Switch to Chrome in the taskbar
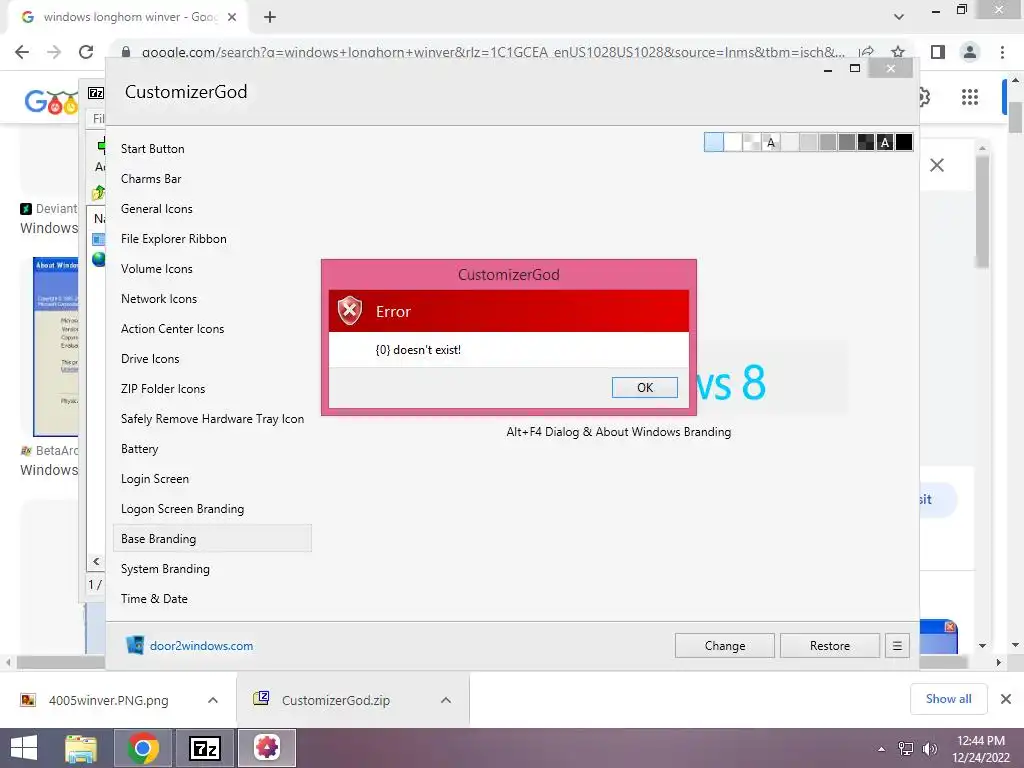Screen dimensions: 1024x768 143,748
